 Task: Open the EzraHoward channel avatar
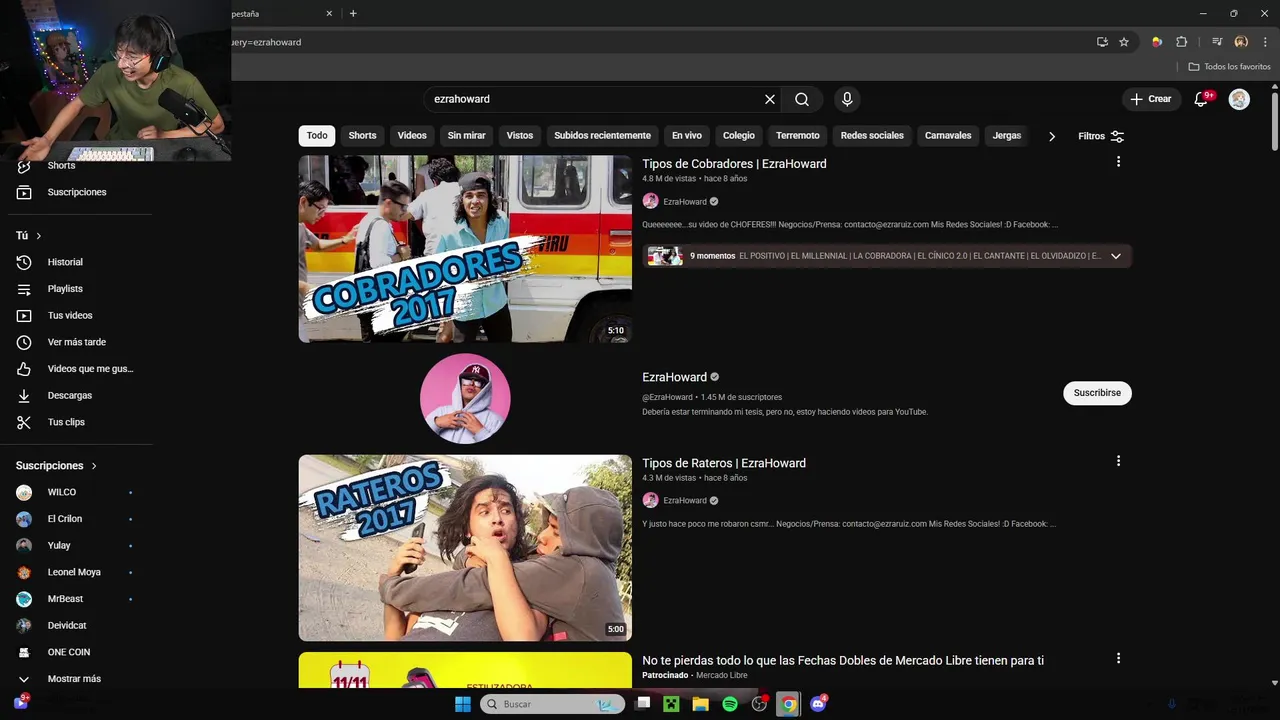click(x=465, y=398)
